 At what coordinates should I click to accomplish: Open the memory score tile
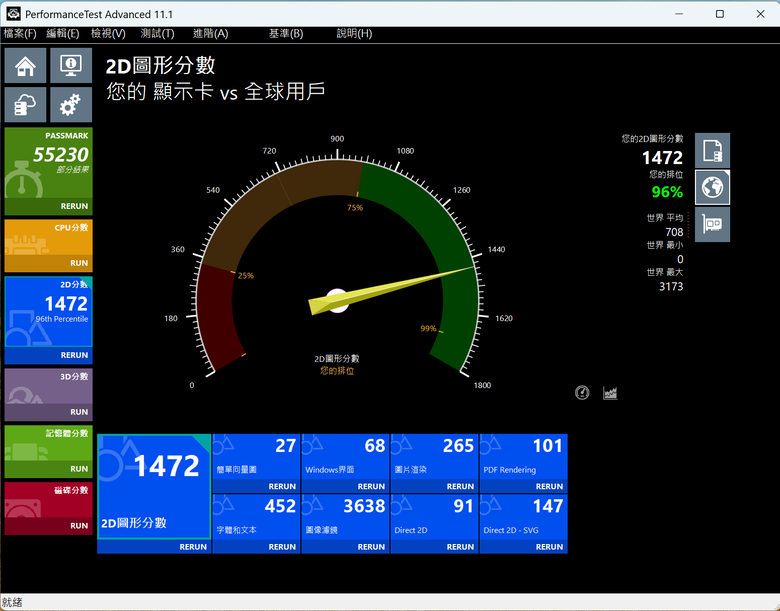coord(48,443)
